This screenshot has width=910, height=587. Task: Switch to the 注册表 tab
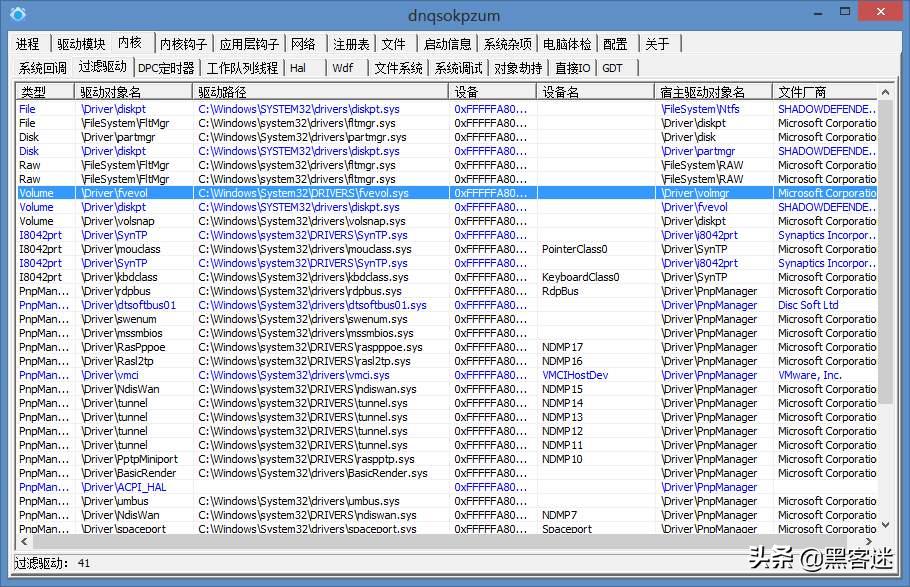pos(350,43)
